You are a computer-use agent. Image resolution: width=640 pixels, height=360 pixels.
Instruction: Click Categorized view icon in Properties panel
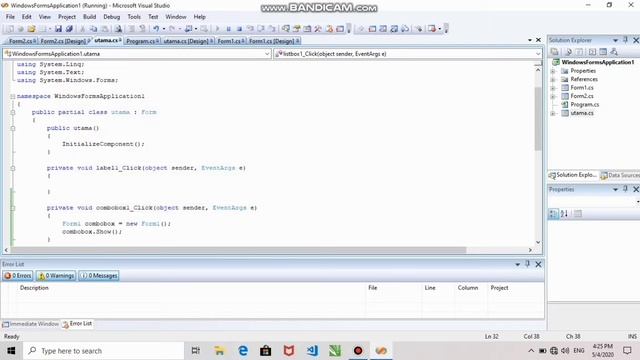pos(553,213)
